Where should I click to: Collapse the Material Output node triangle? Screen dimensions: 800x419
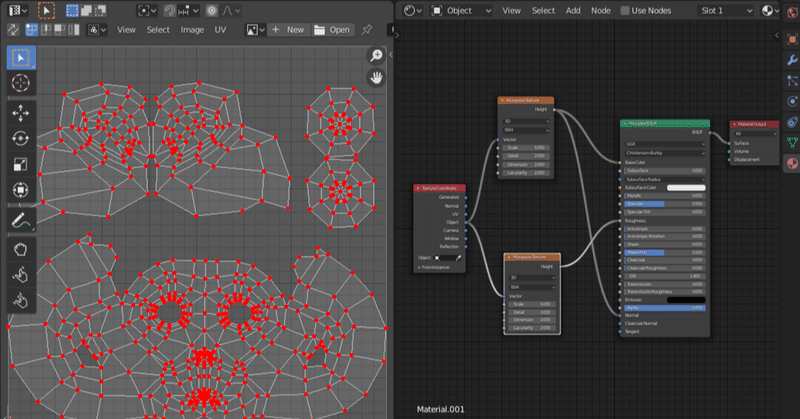pos(735,124)
